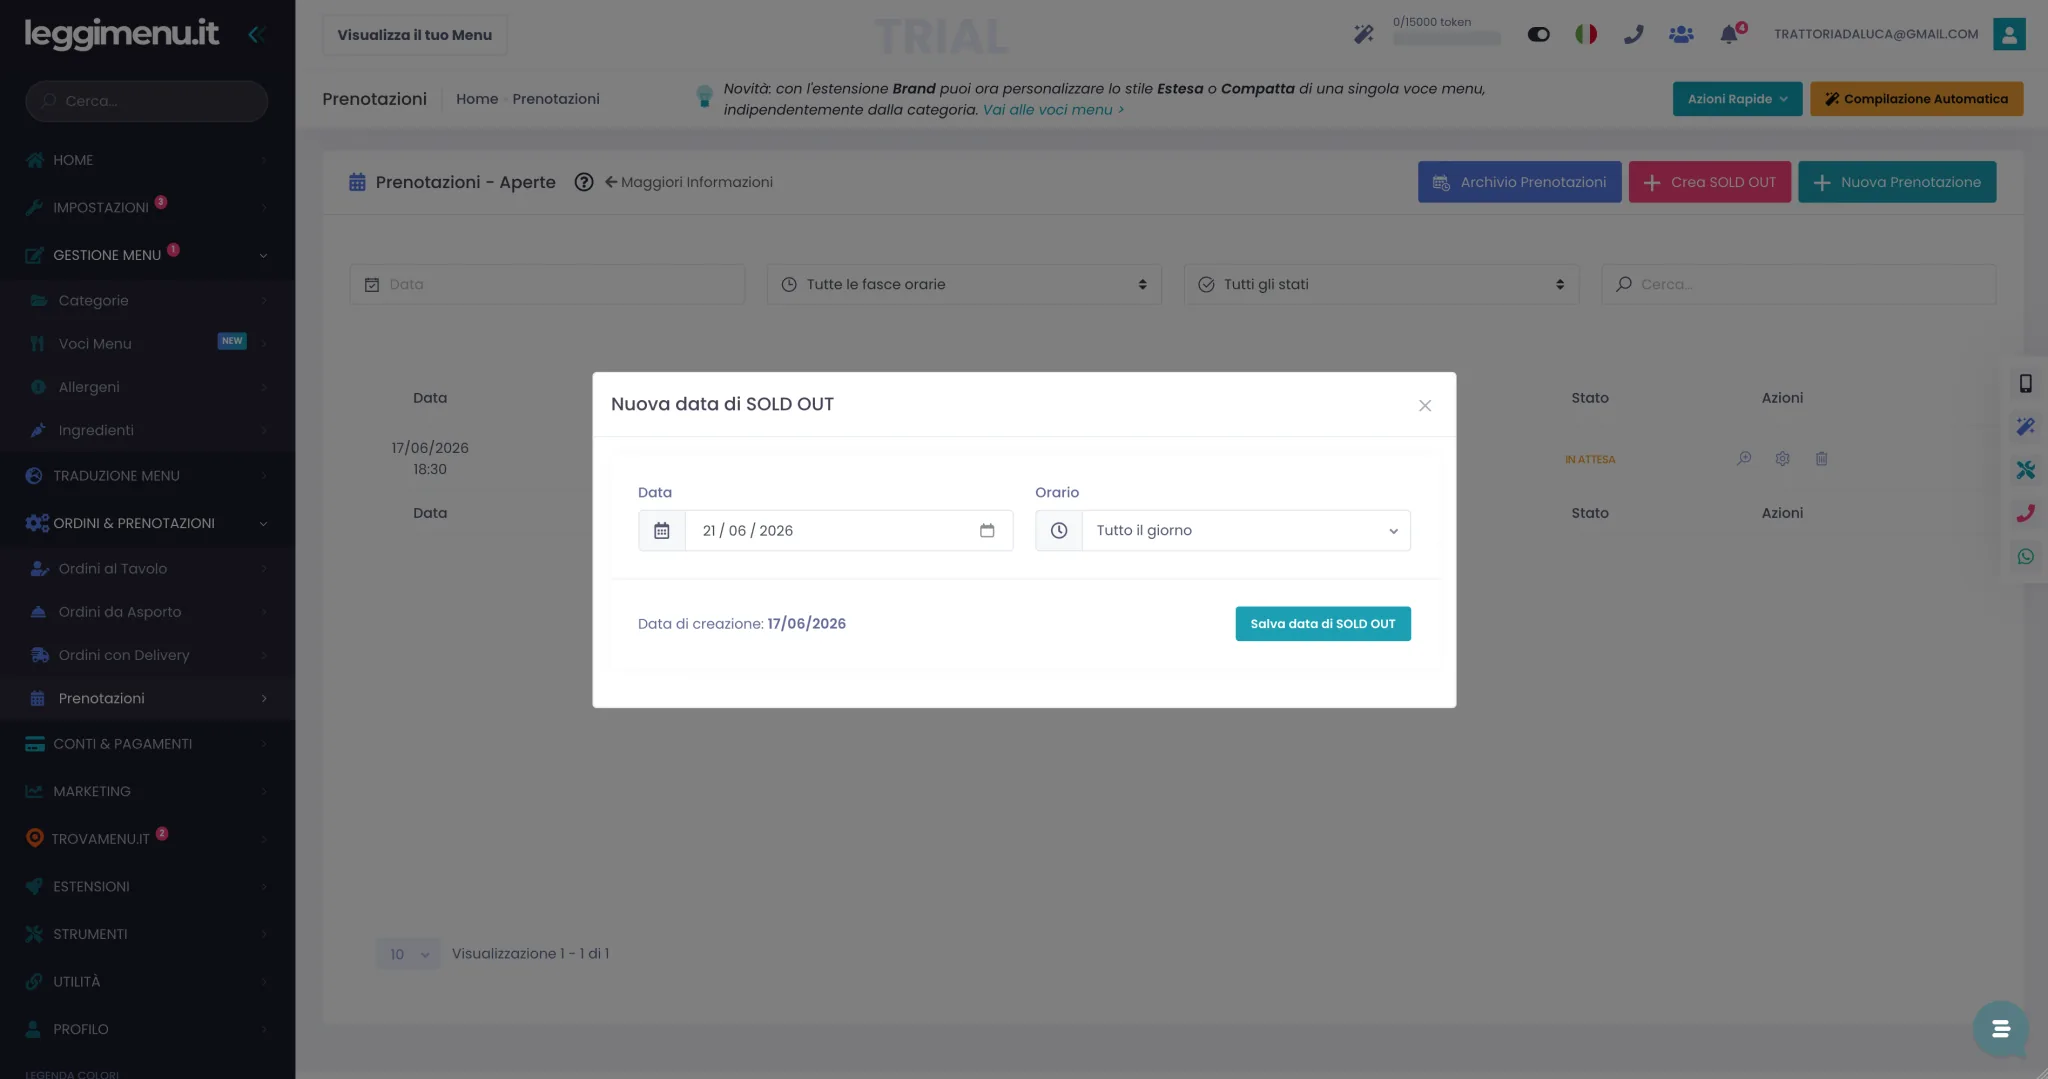2048x1079 pixels.
Task: Click Nuova Prenotazione button
Action: point(1897,182)
